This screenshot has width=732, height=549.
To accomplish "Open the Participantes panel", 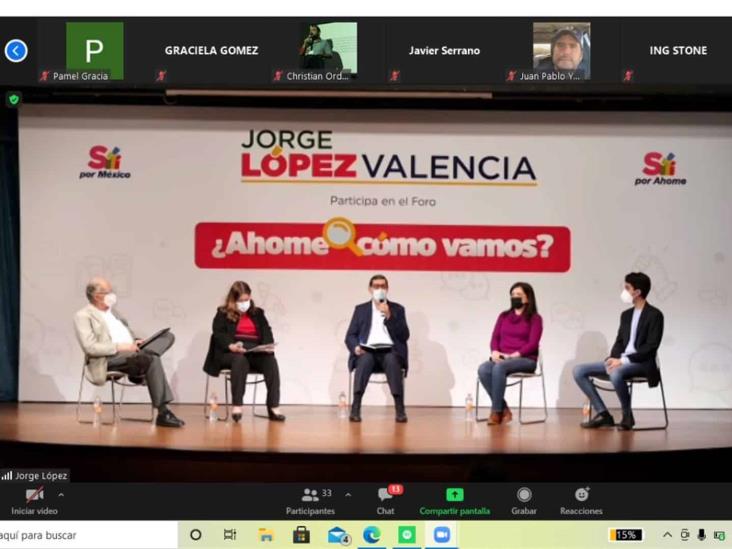I will click(310, 501).
